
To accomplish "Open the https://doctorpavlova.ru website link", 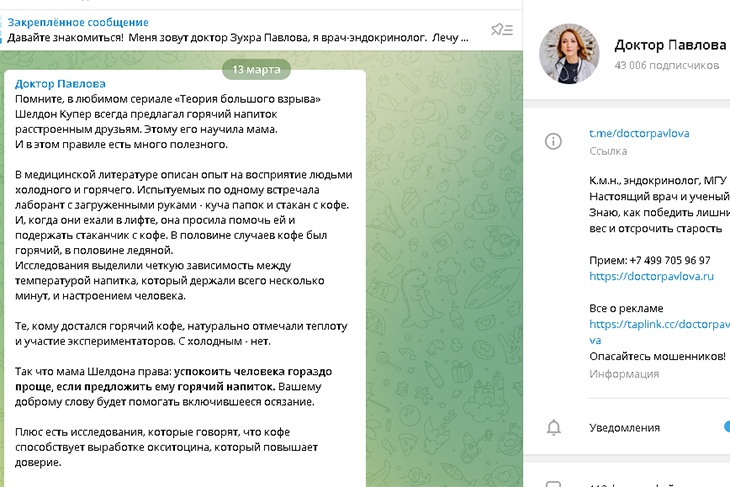I will point(651,276).
